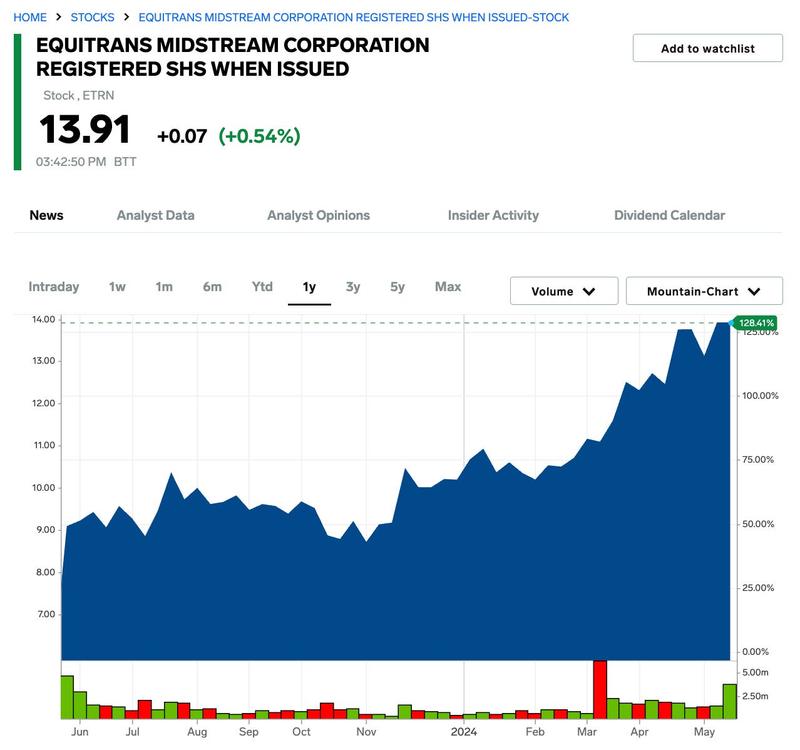This screenshot has width=800, height=750.
Task: Click the green 128.41% price marker
Action: (756, 323)
